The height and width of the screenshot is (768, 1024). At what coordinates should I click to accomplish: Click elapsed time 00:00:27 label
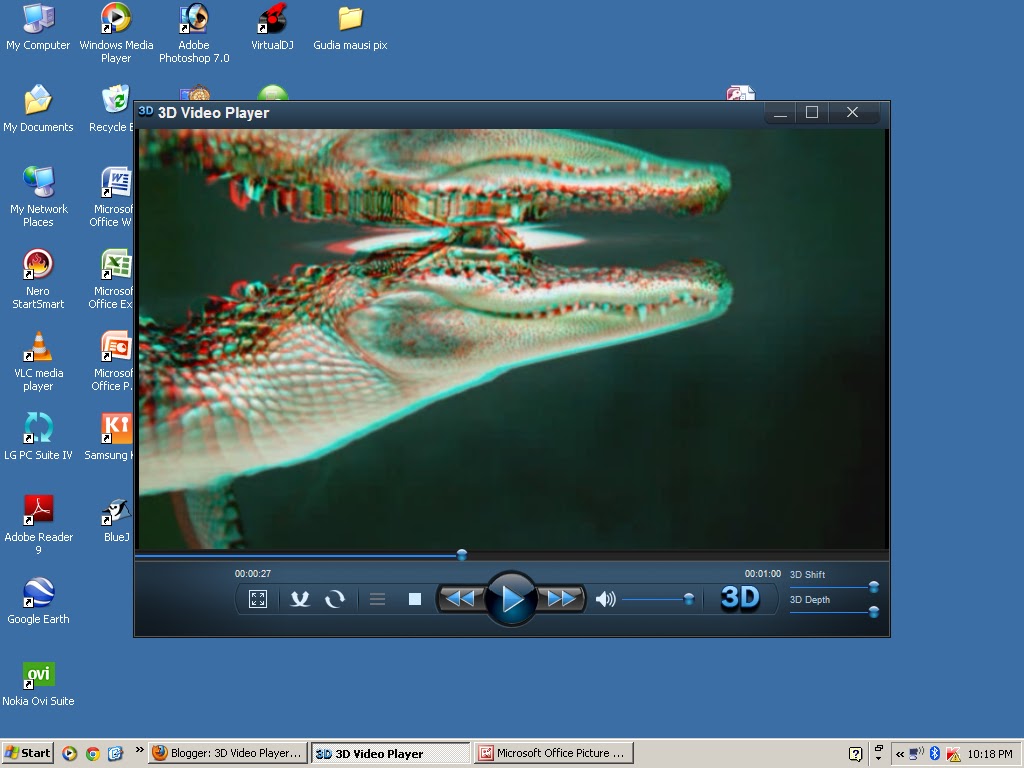[x=253, y=573]
